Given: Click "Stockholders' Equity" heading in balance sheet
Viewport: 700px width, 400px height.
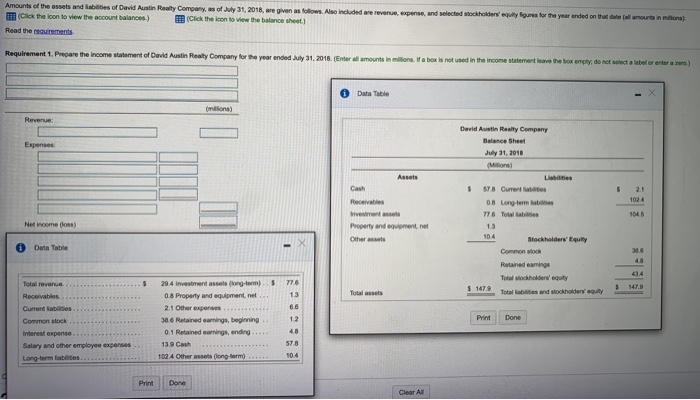Looking at the screenshot, I should [x=557, y=239].
